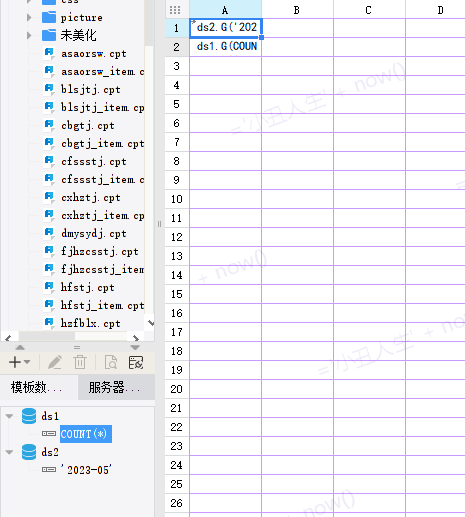The width and height of the screenshot is (465, 517).
Task: Select the ds2 database icon
Action: click(x=29, y=452)
